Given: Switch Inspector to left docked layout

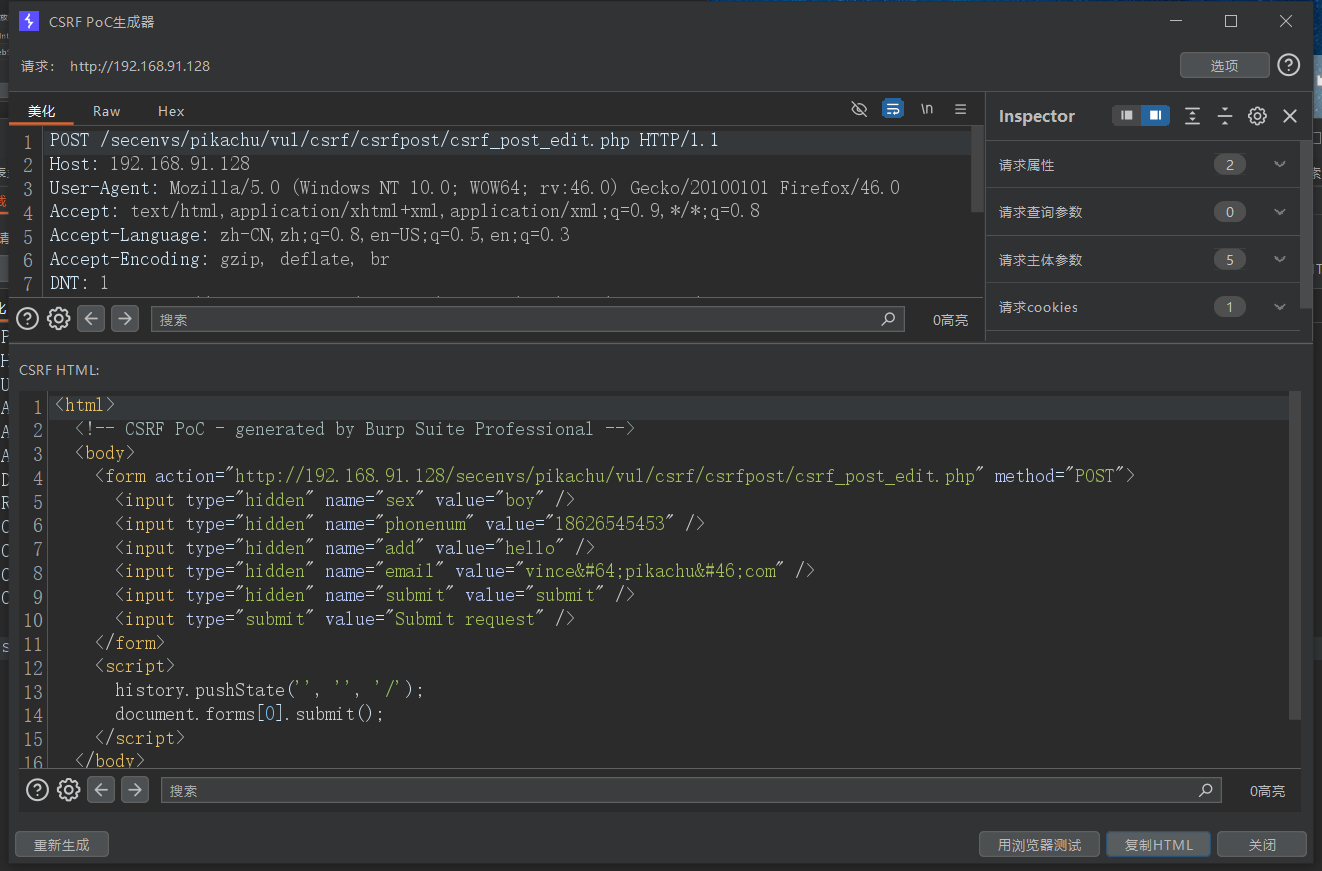Looking at the screenshot, I should coord(1127,116).
